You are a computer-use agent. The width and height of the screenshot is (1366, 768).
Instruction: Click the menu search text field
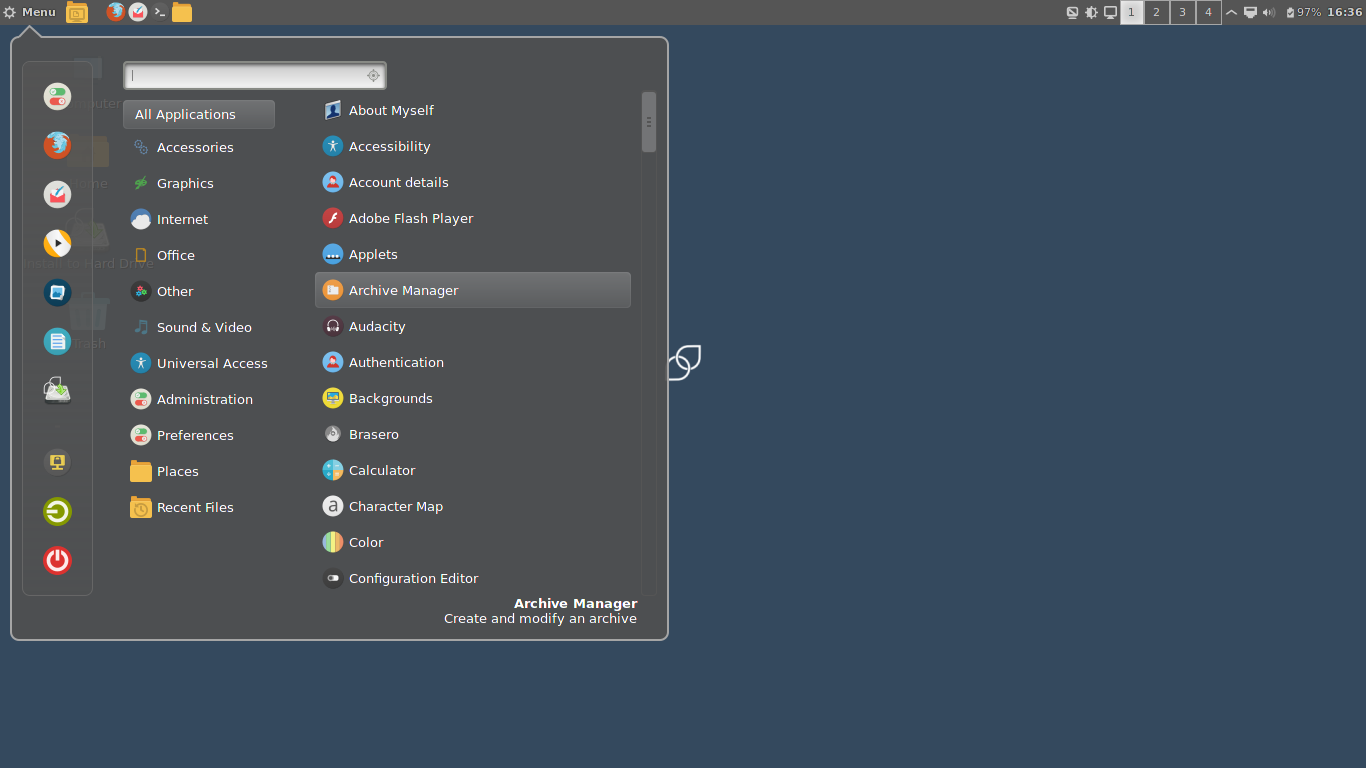[255, 75]
